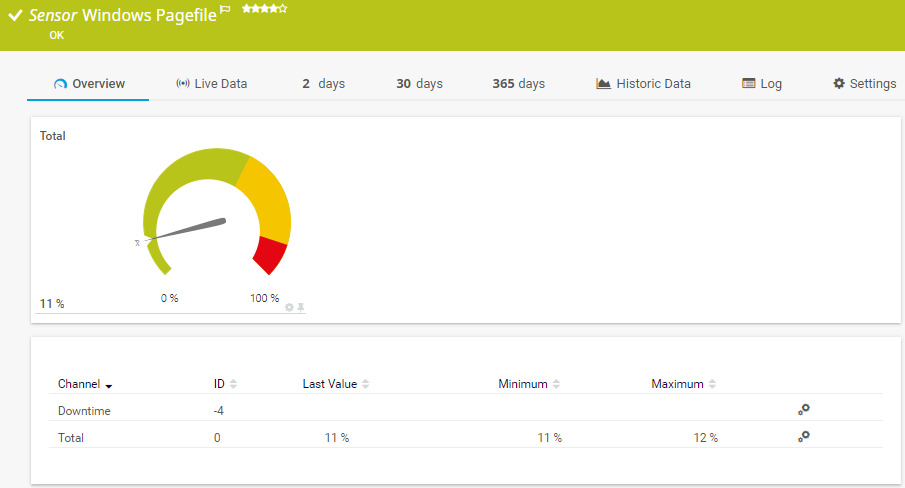Click the flag icon beside Windows Pagefile
The height and width of the screenshot is (488, 905).
225,10
